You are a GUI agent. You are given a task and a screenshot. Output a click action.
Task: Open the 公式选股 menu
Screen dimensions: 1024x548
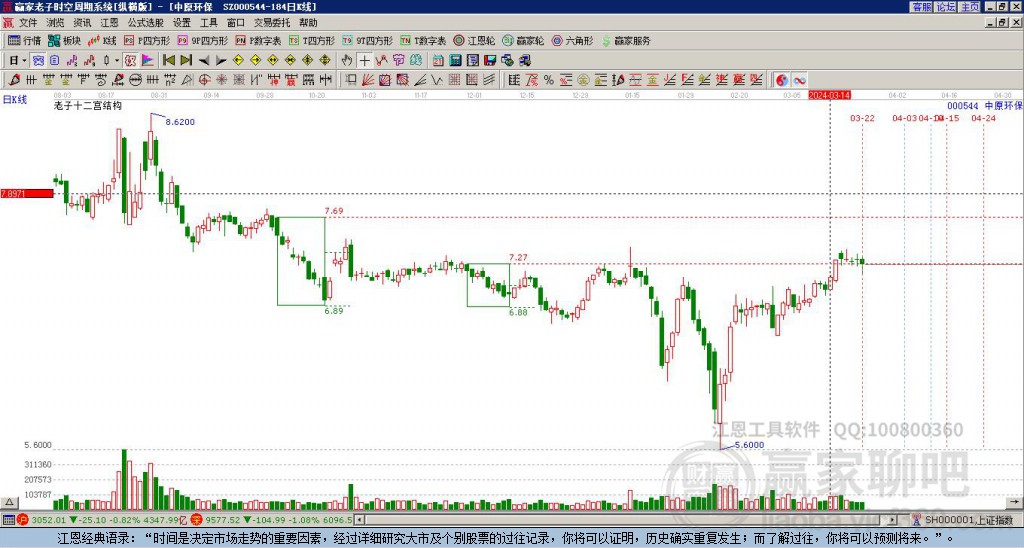146,23
